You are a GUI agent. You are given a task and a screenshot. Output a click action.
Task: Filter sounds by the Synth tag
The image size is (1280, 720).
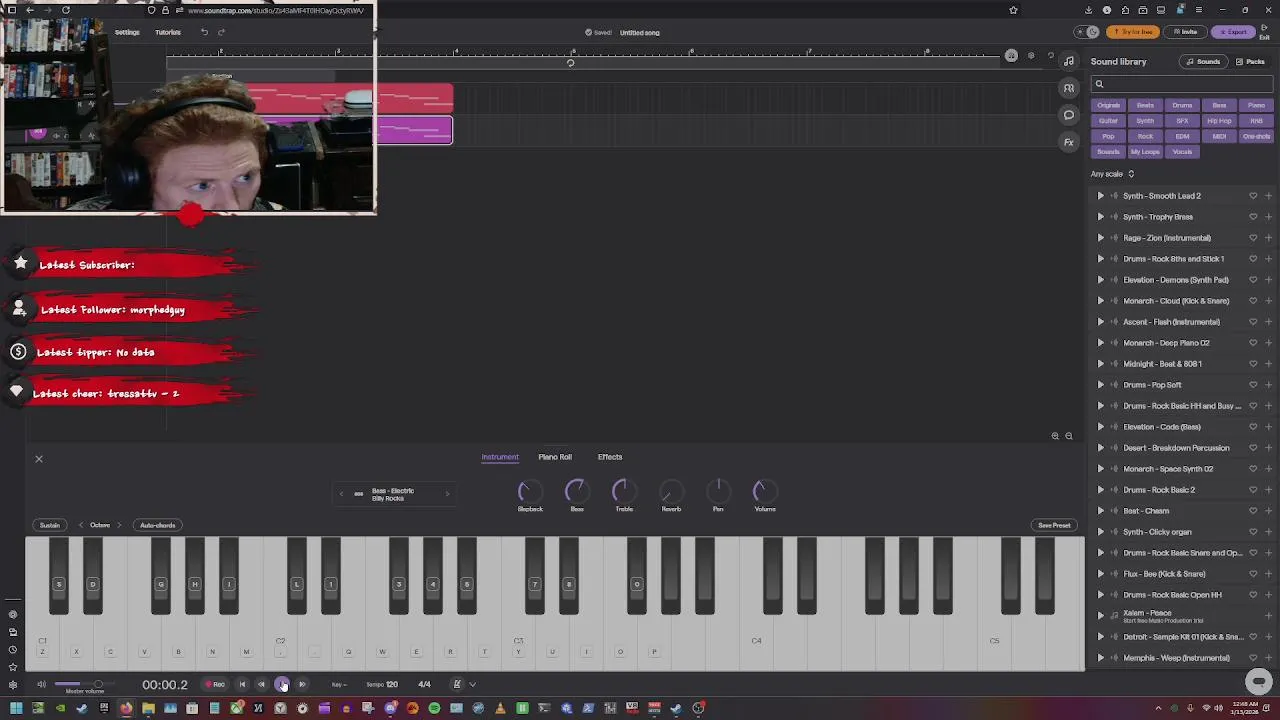(1145, 121)
